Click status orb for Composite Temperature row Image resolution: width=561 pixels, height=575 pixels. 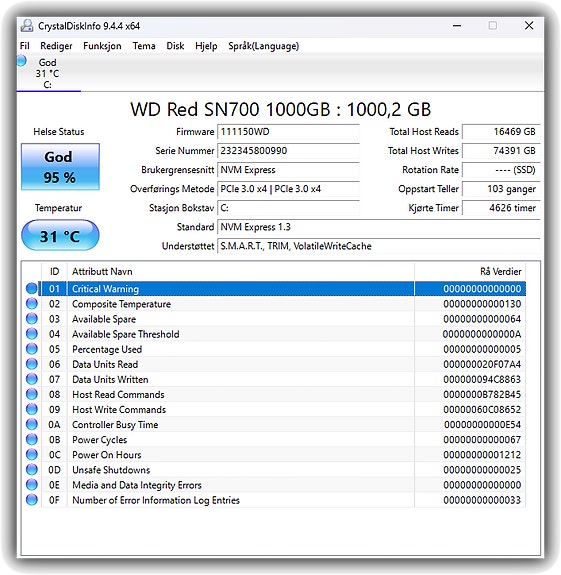coord(32,304)
